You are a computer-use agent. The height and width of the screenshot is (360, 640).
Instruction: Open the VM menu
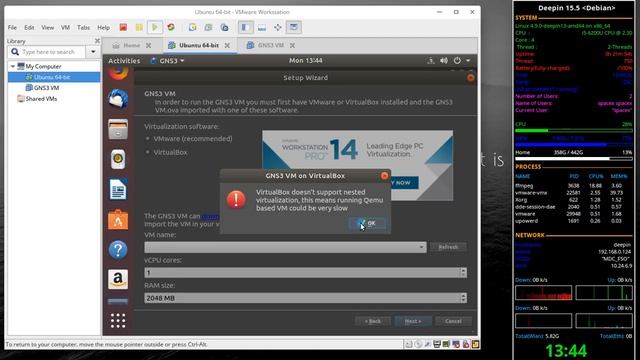tap(65, 27)
